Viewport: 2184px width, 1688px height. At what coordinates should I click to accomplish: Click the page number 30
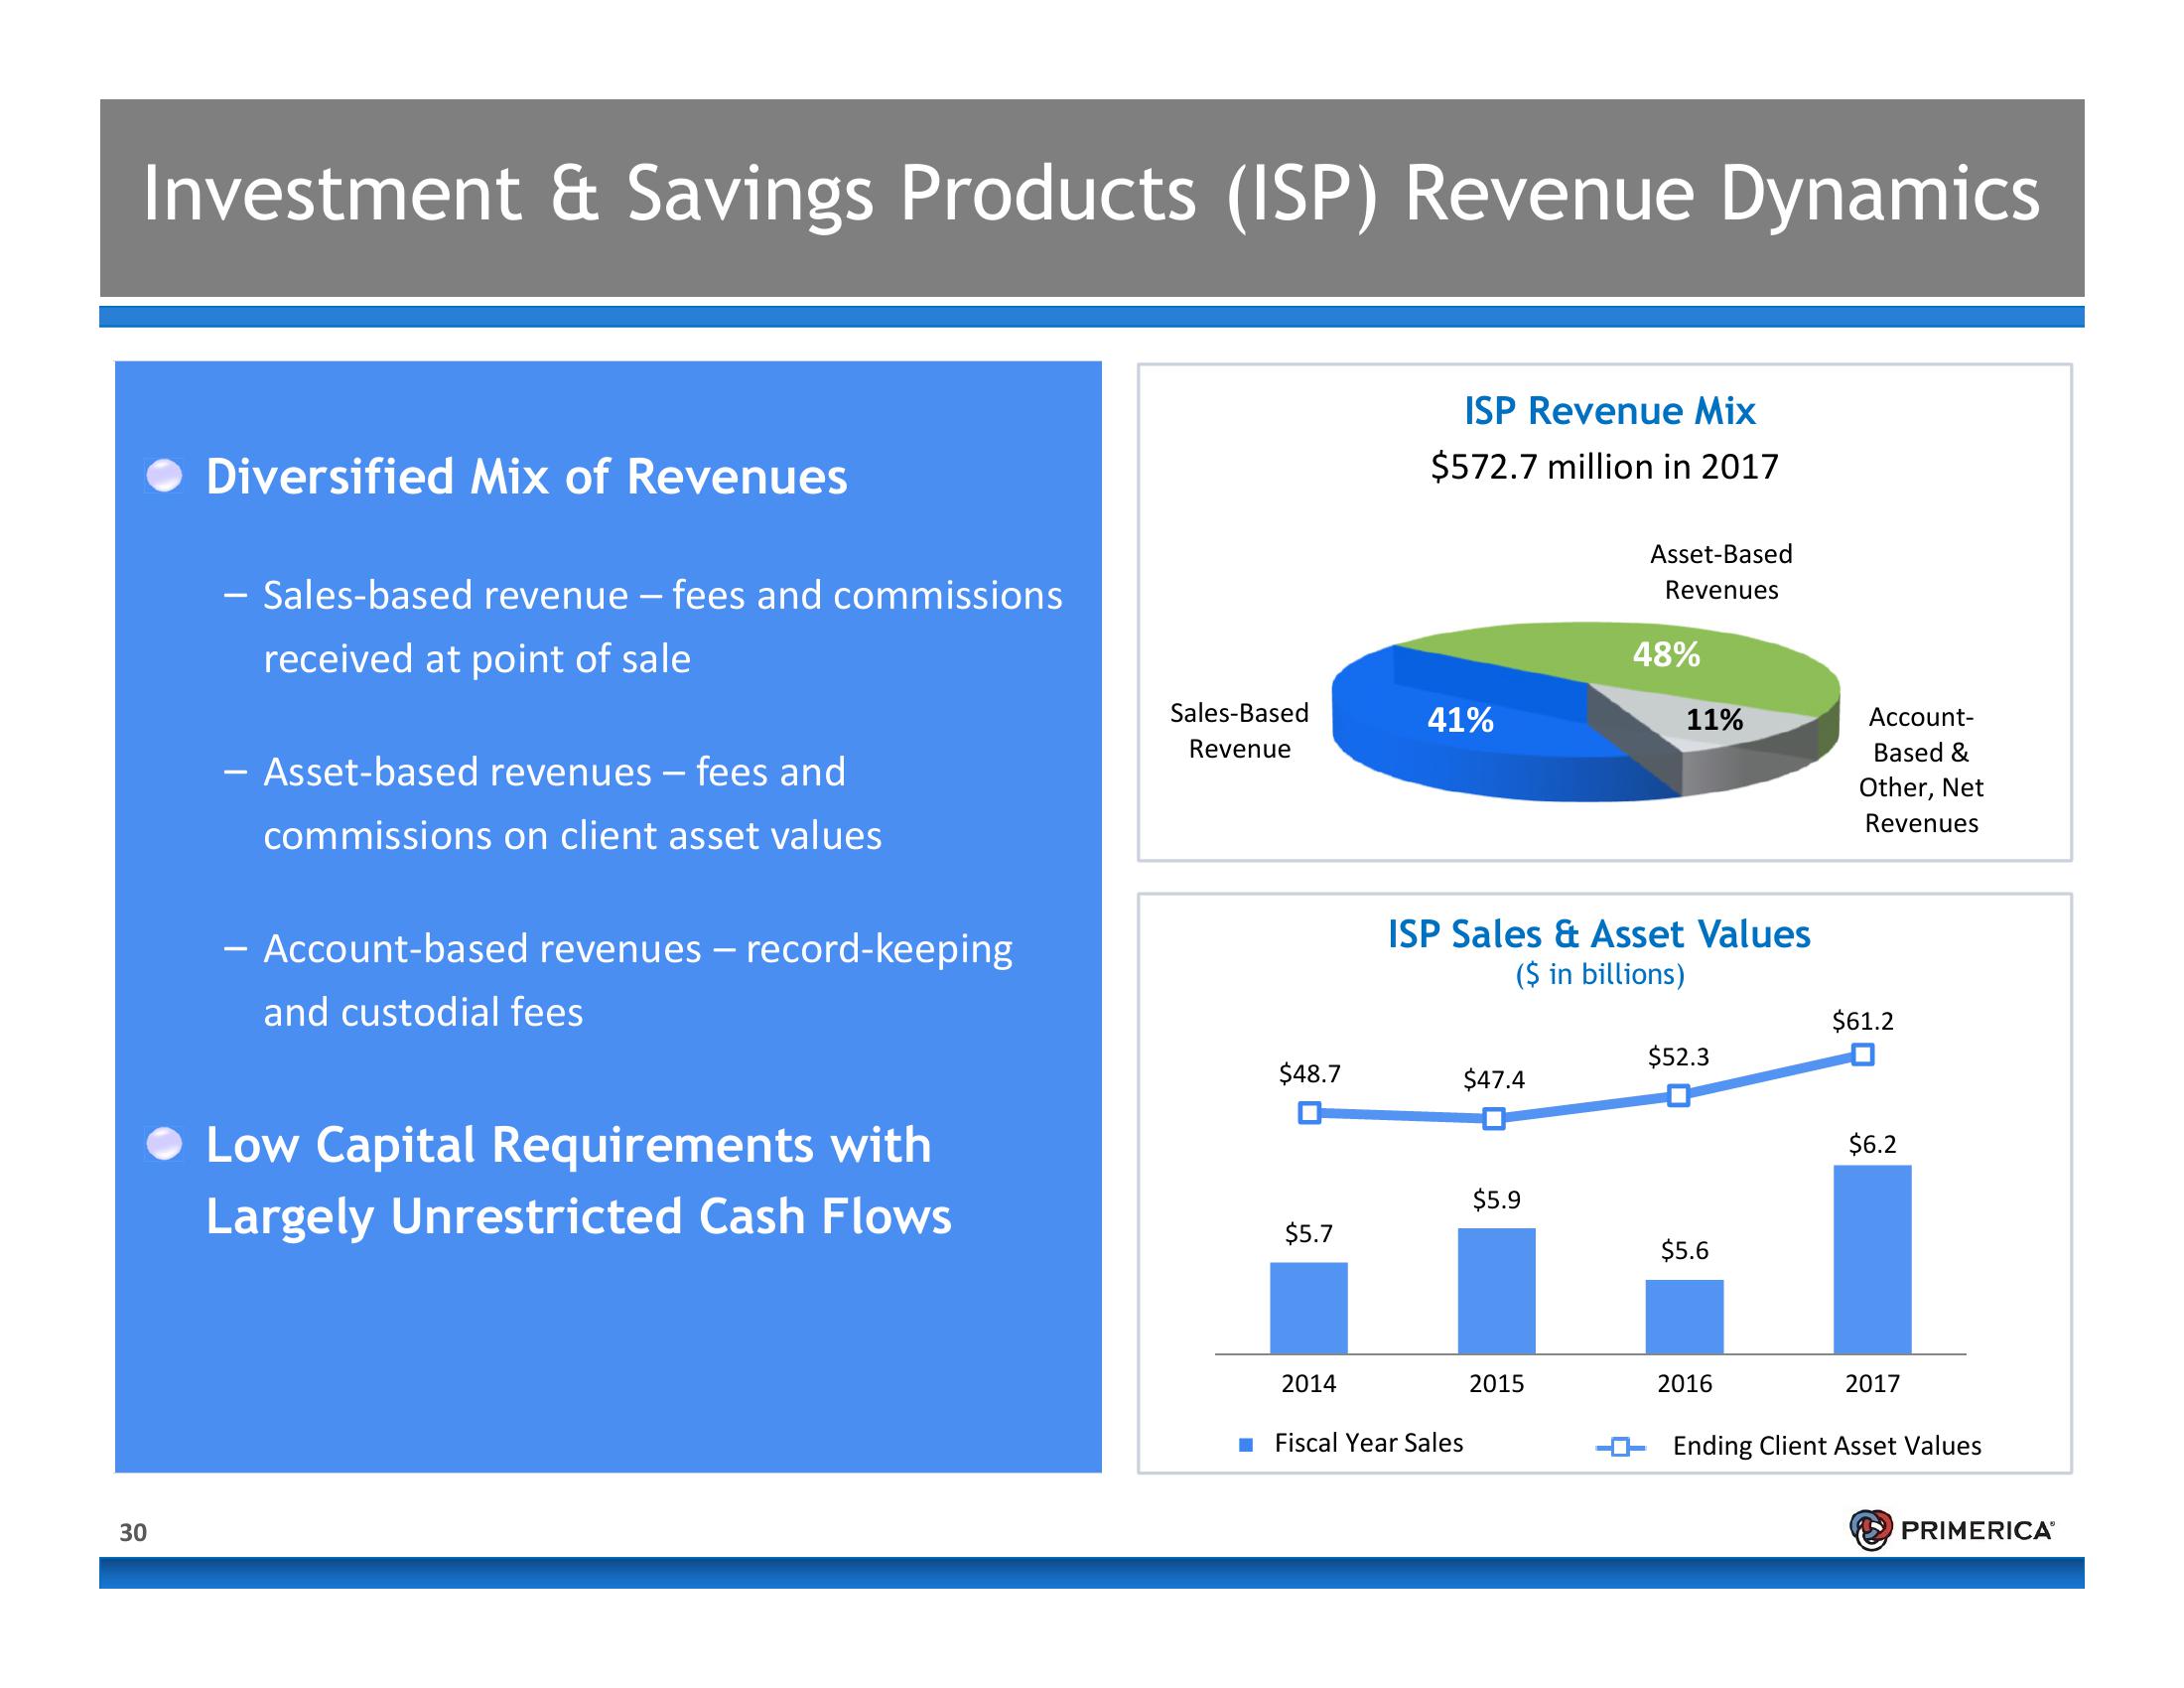click(x=133, y=1533)
